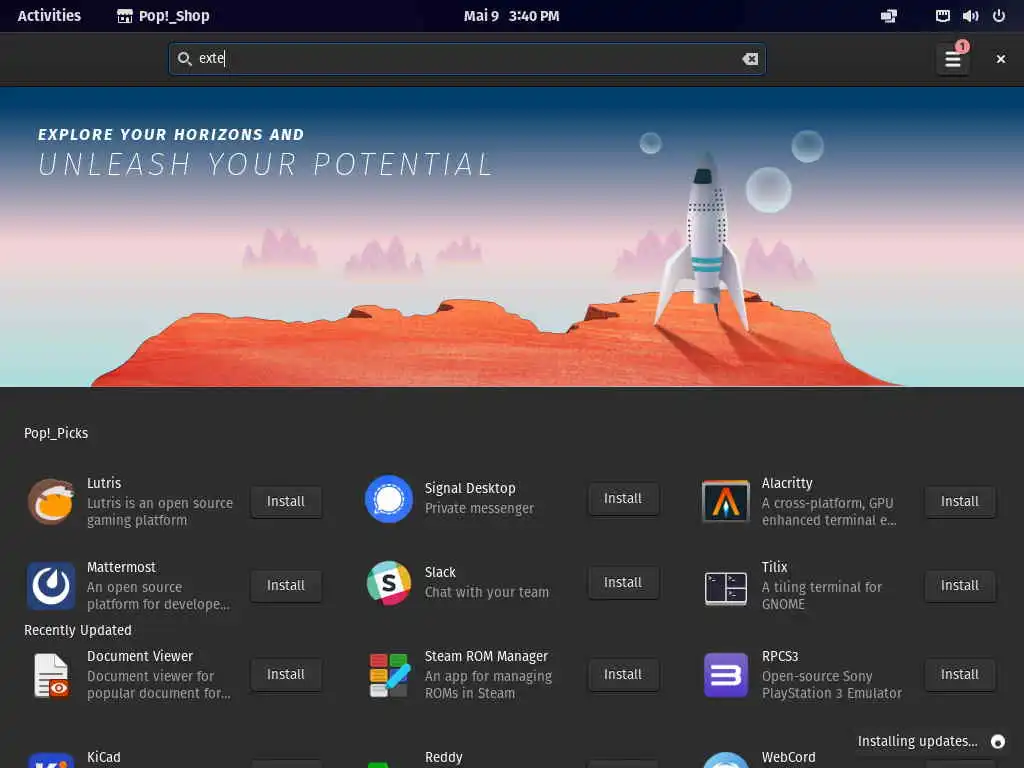Open the clock and calendar Mai 9
Image resolution: width=1024 pixels, height=768 pixels.
point(511,16)
